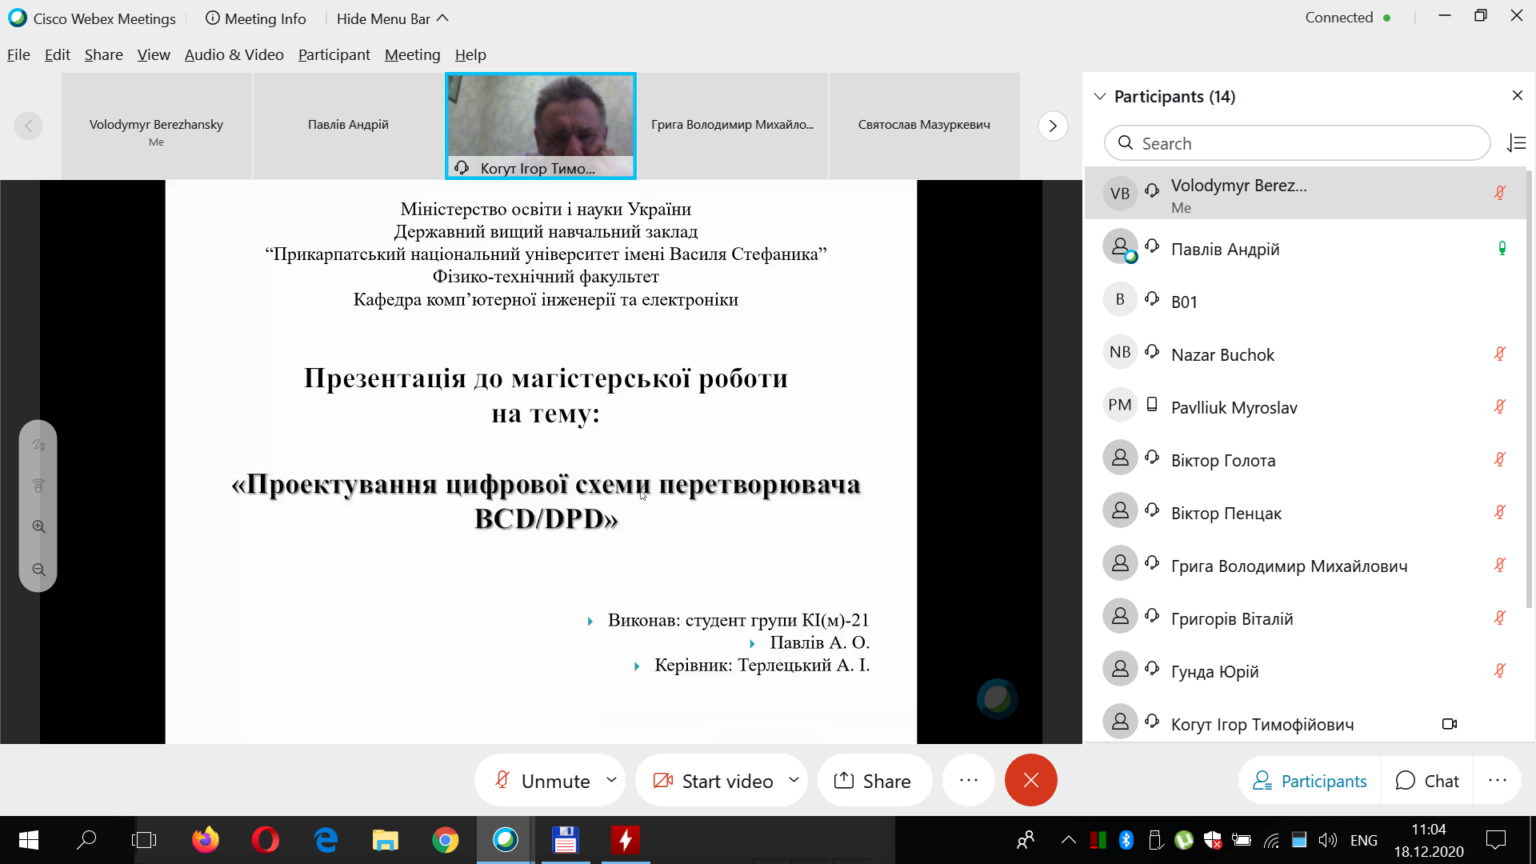Viewport: 1536px width, 864px height.
Task: Click the Opera browser taskbar icon
Action: tap(265, 840)
